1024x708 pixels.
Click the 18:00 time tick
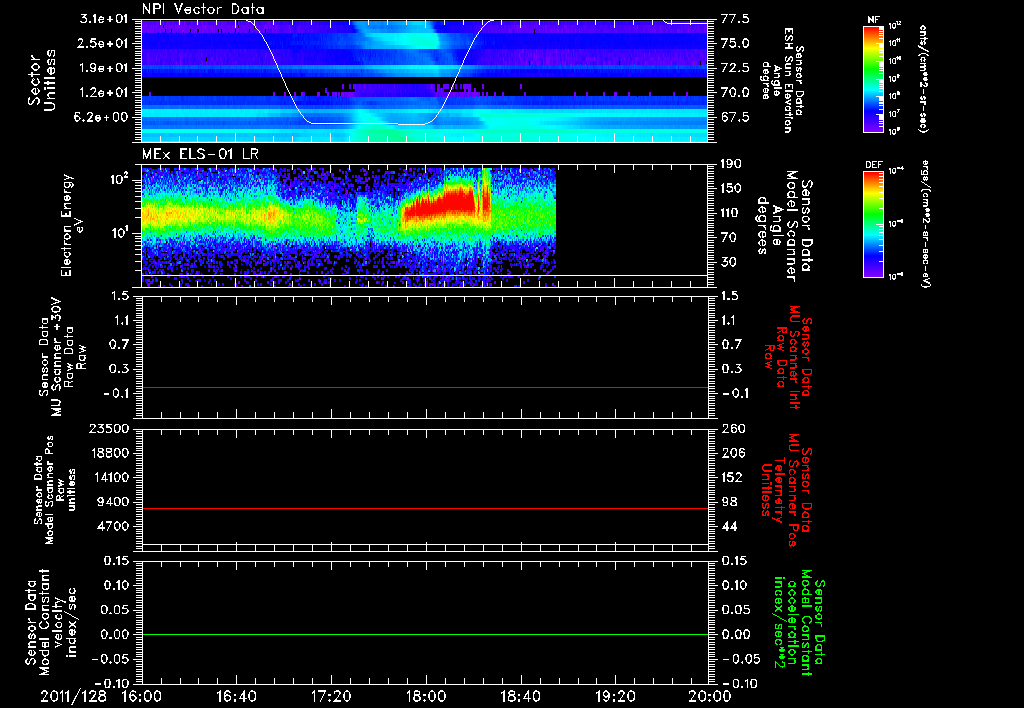click(x=426, y=696)
